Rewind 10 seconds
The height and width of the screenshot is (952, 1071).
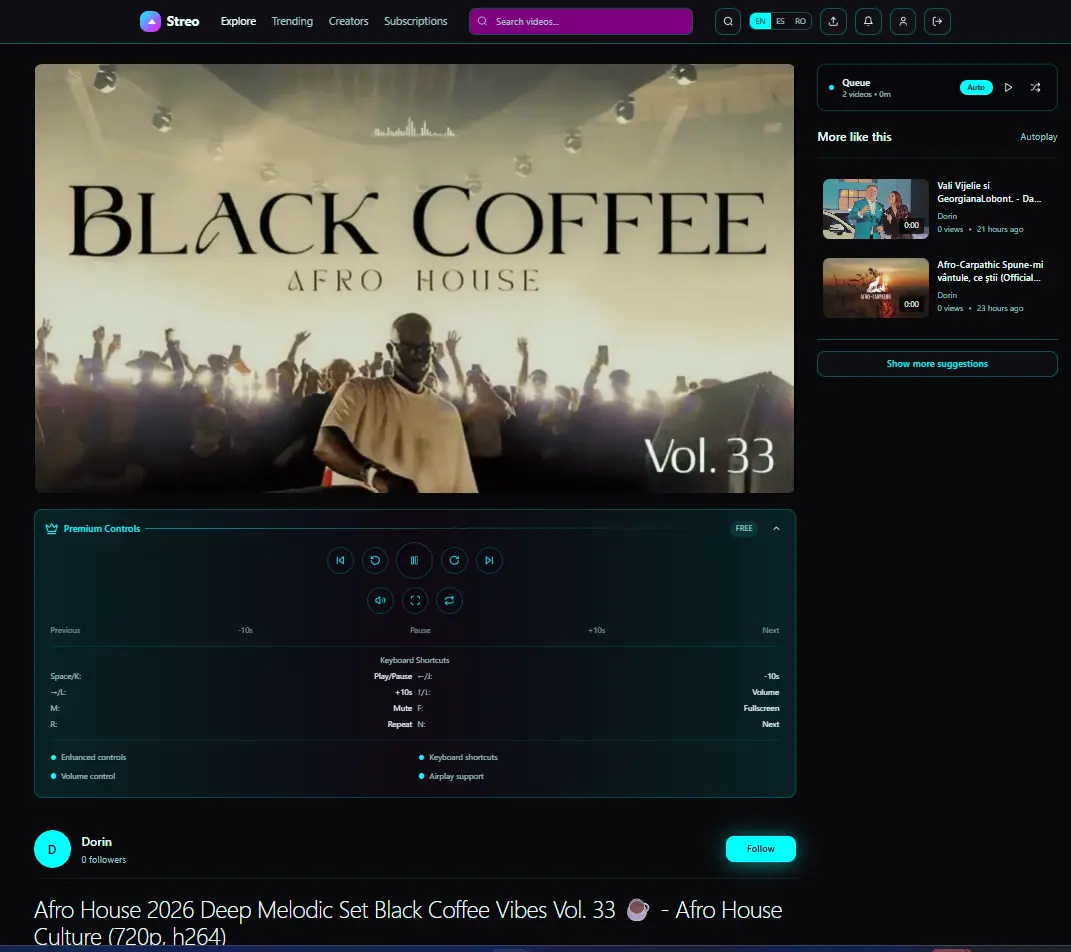(375, 561)
